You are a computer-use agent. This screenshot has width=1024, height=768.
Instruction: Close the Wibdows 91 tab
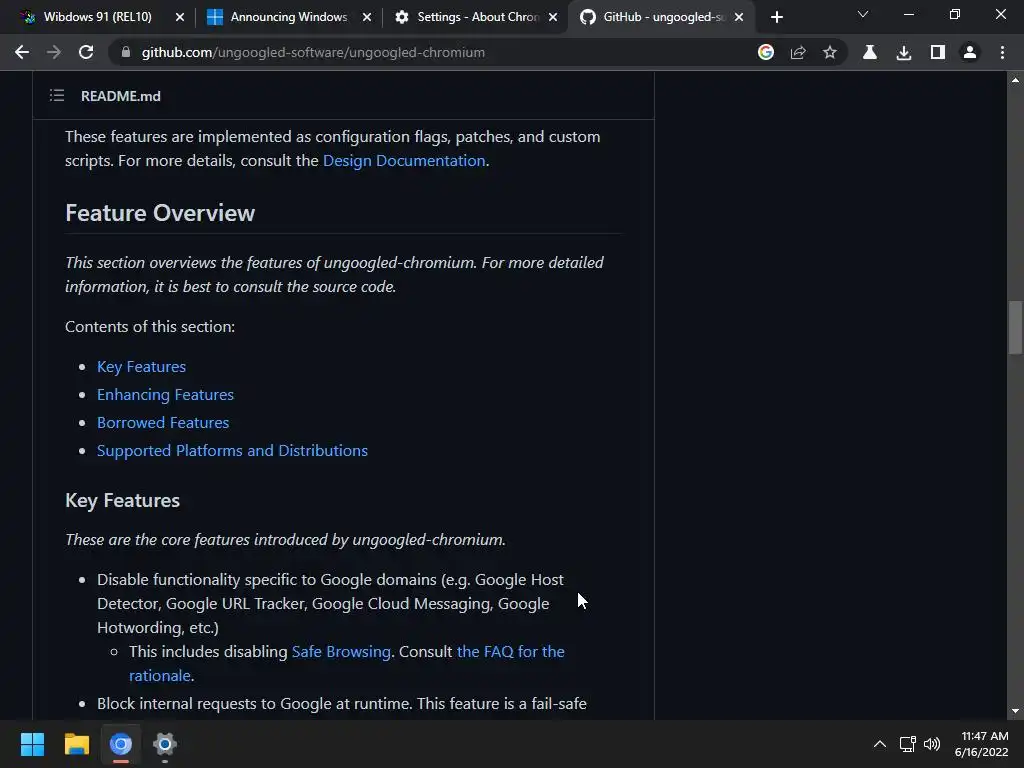pos(180,17)
